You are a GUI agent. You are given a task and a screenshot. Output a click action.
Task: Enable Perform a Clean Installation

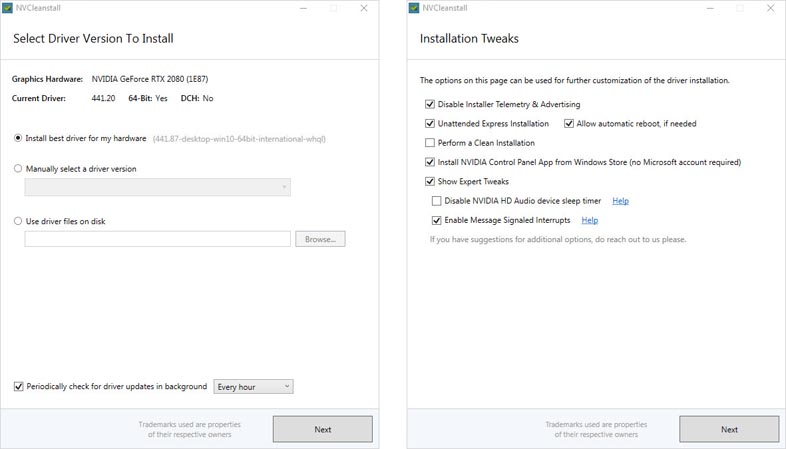click(430, 143)
